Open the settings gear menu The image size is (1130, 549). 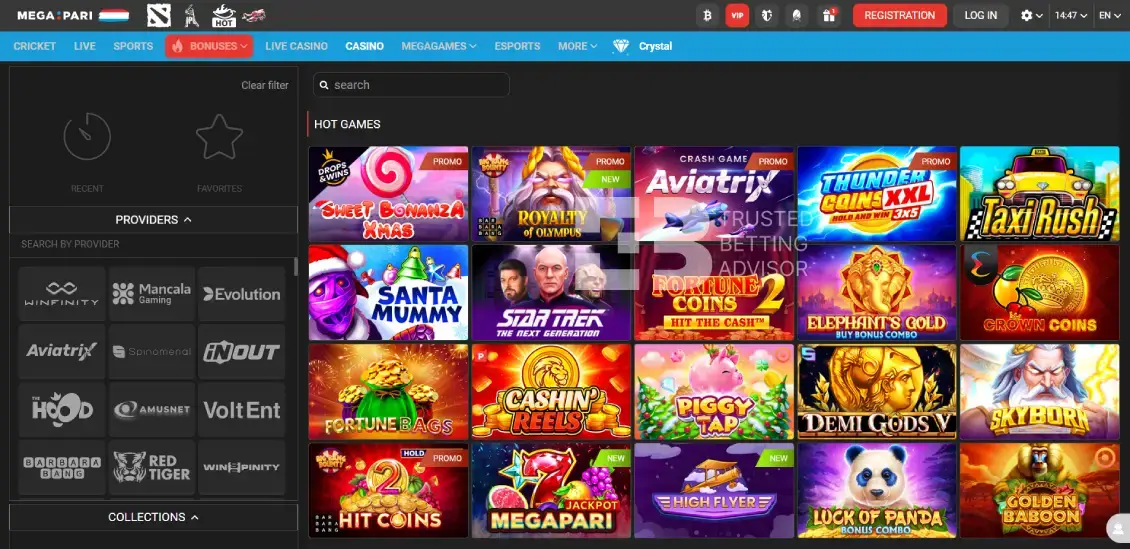pyautogui.click(x=1031, y=15)
